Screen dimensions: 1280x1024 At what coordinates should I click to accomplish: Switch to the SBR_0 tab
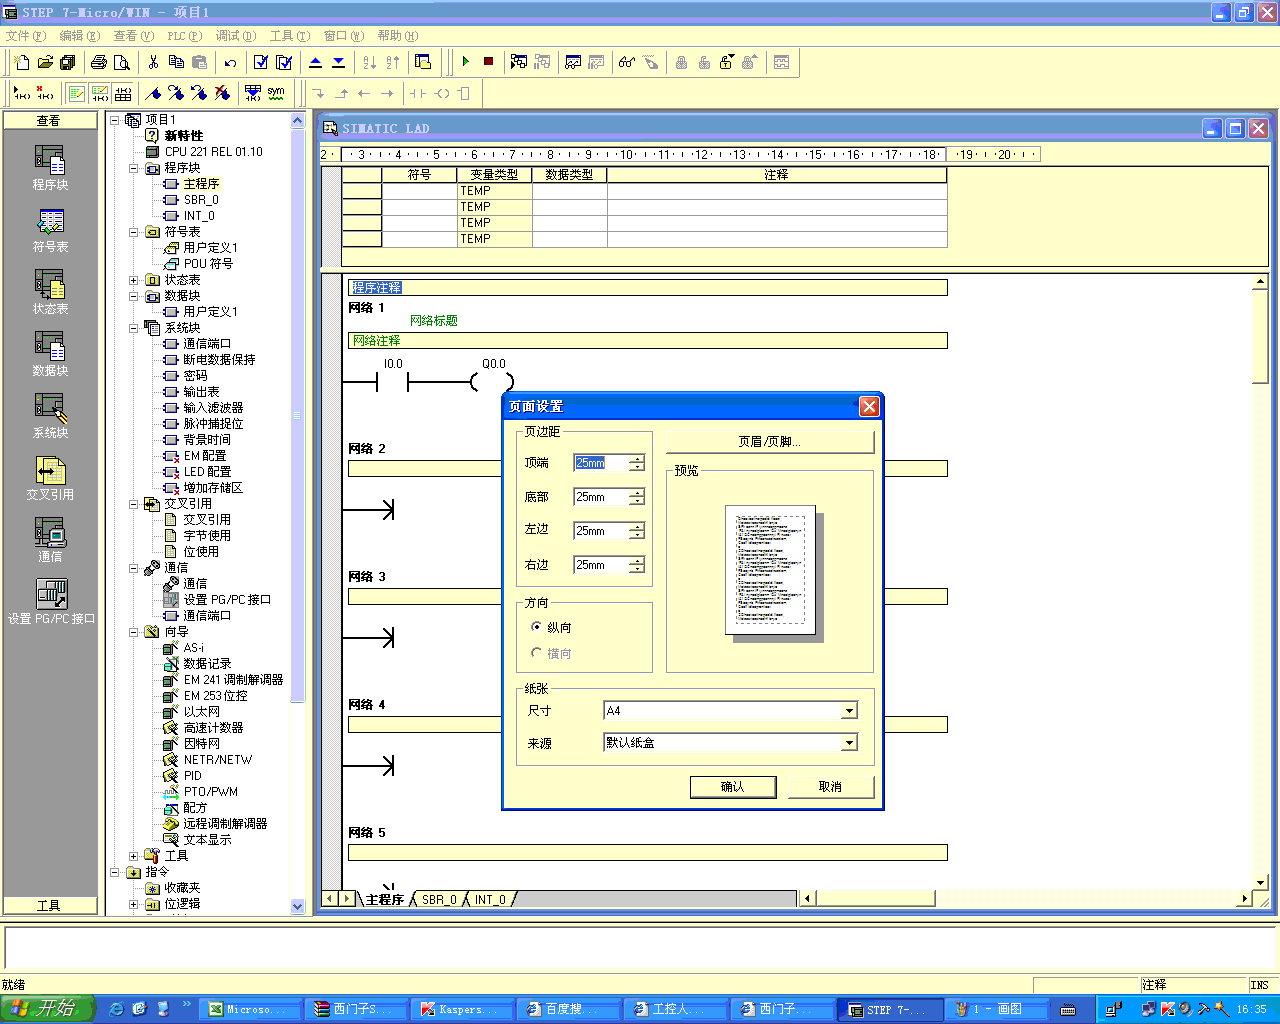438,900
